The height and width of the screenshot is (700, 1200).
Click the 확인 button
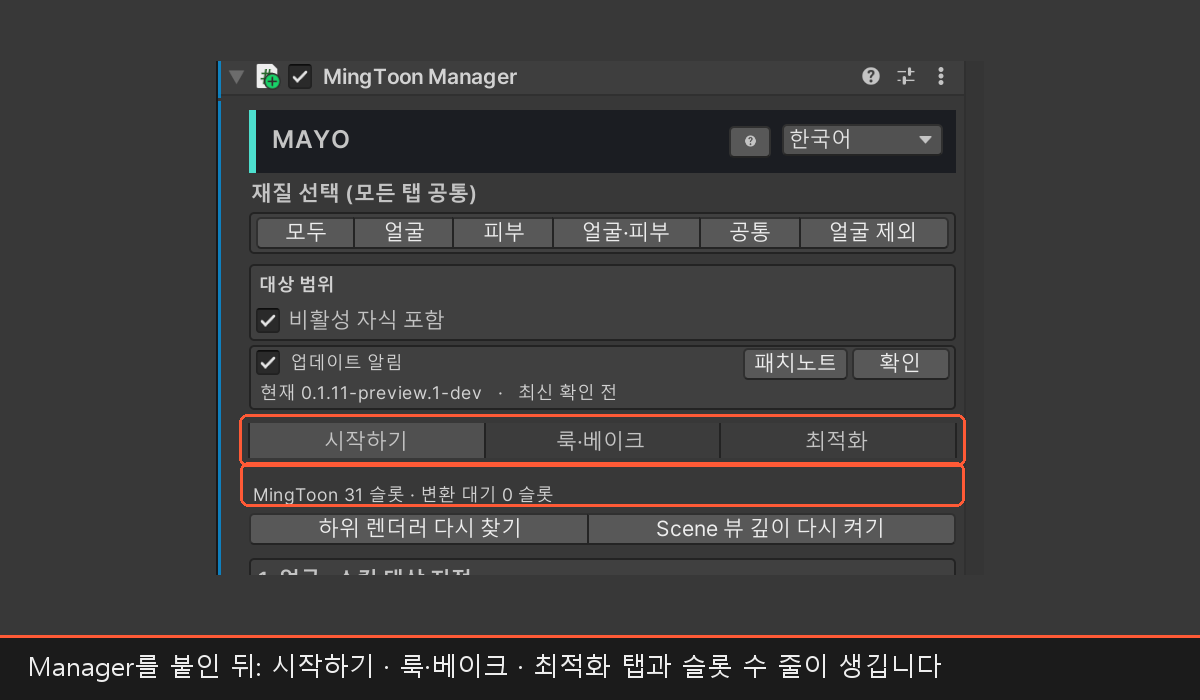900,363
